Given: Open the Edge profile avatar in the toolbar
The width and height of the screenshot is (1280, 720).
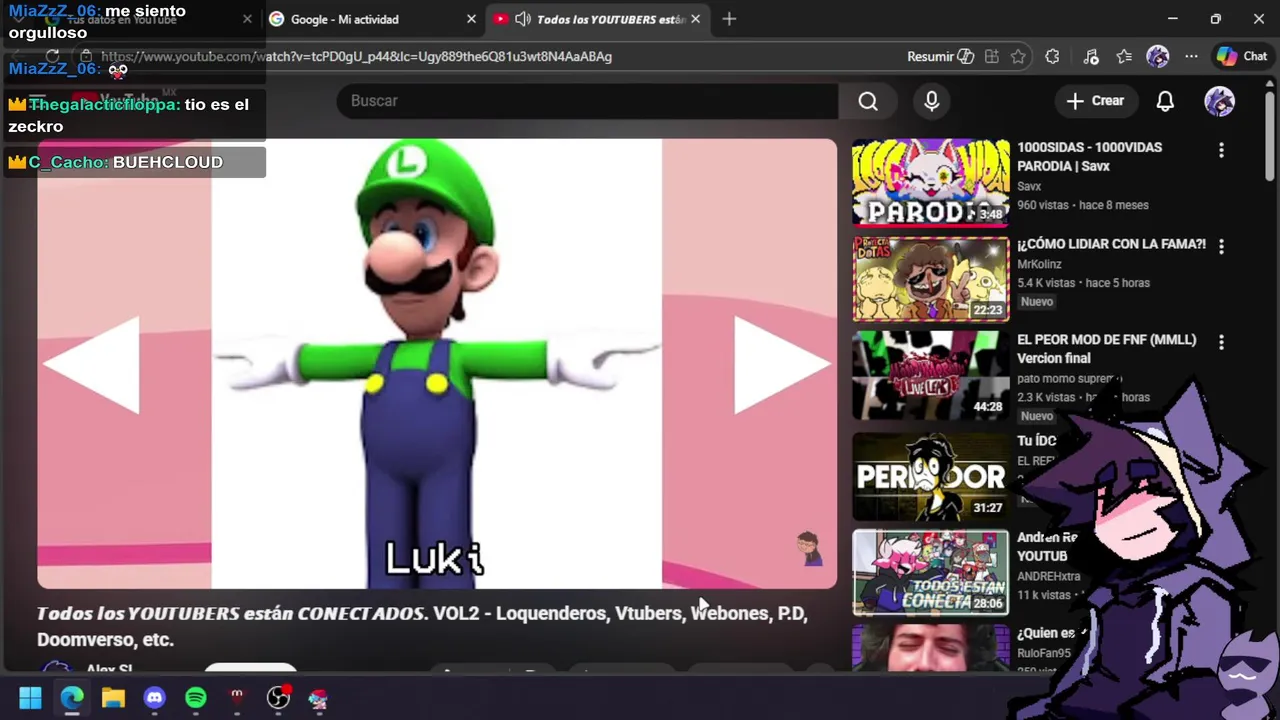Looking at the screenshot, I should 1158,57.
